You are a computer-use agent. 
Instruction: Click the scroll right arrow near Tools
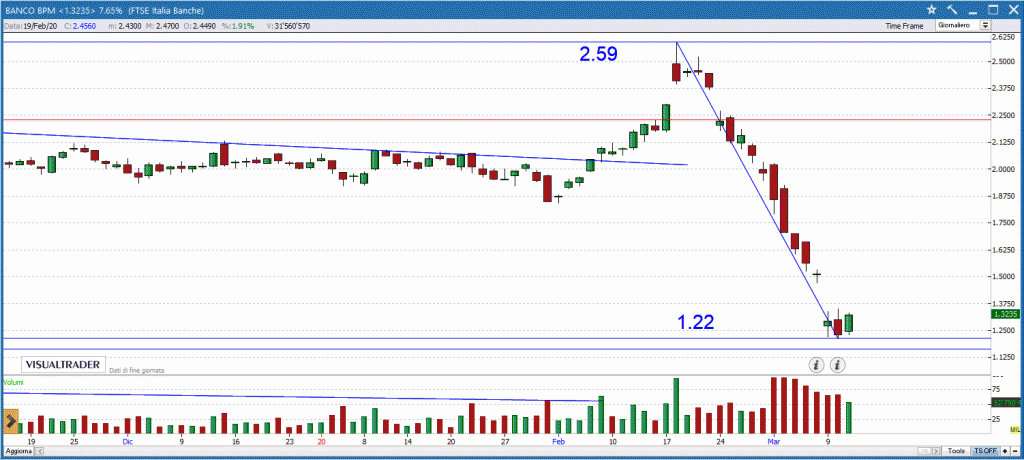(x=936, y=451)
